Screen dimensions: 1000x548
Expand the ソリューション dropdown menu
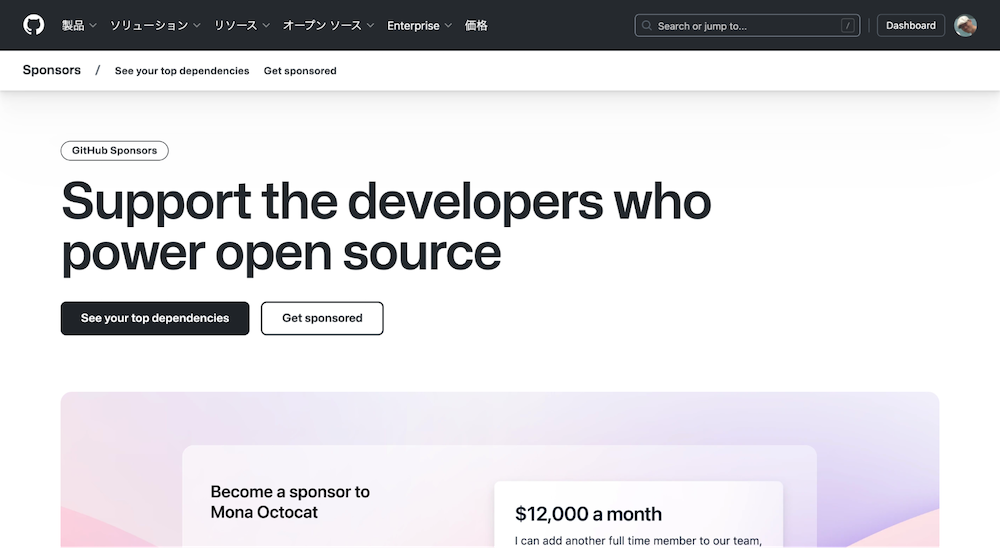pos(155,26)
